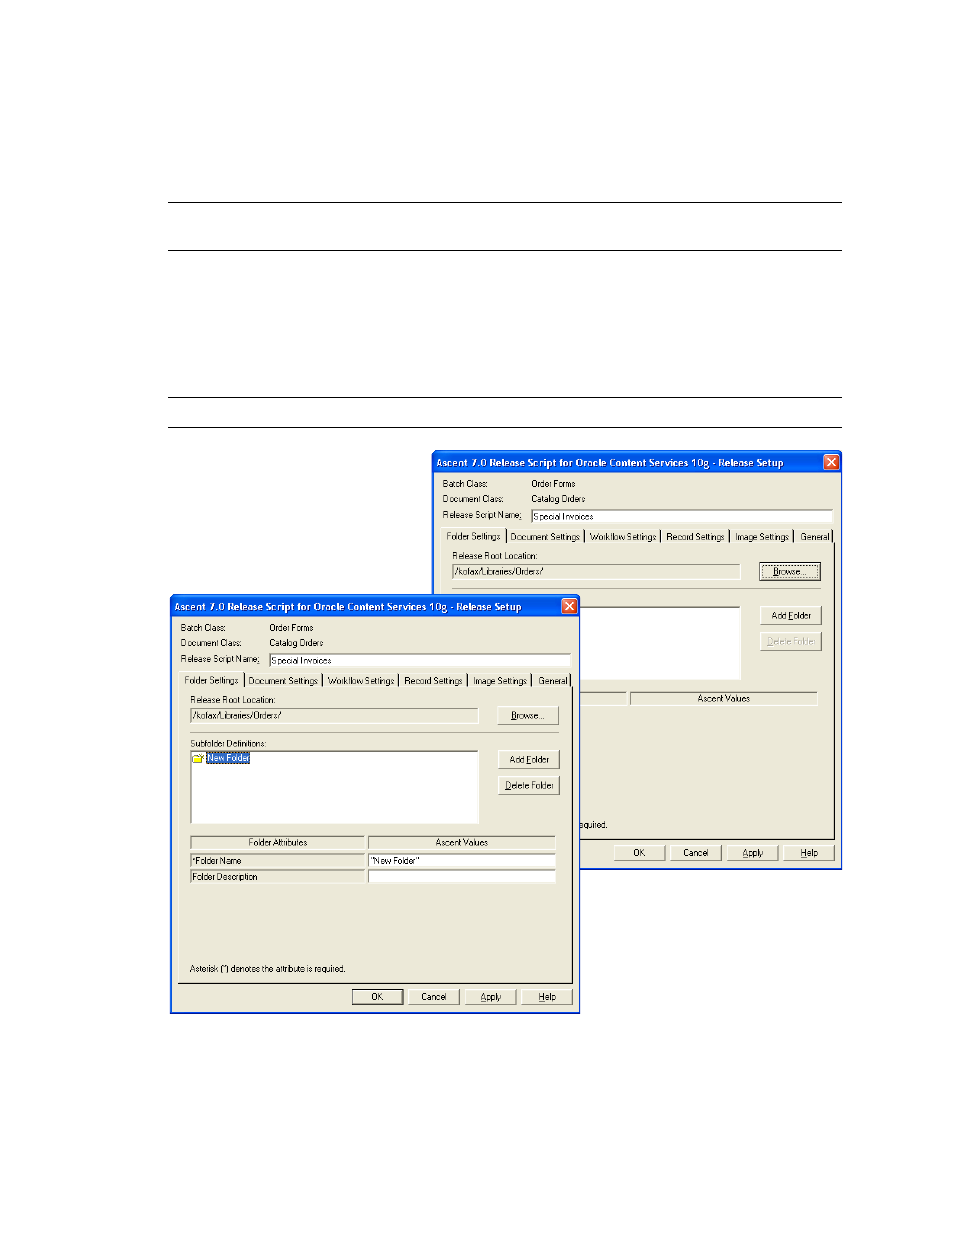Select Image Settings tab in back window
This screenshot has width=954, height=1235.
pos(761,537)
